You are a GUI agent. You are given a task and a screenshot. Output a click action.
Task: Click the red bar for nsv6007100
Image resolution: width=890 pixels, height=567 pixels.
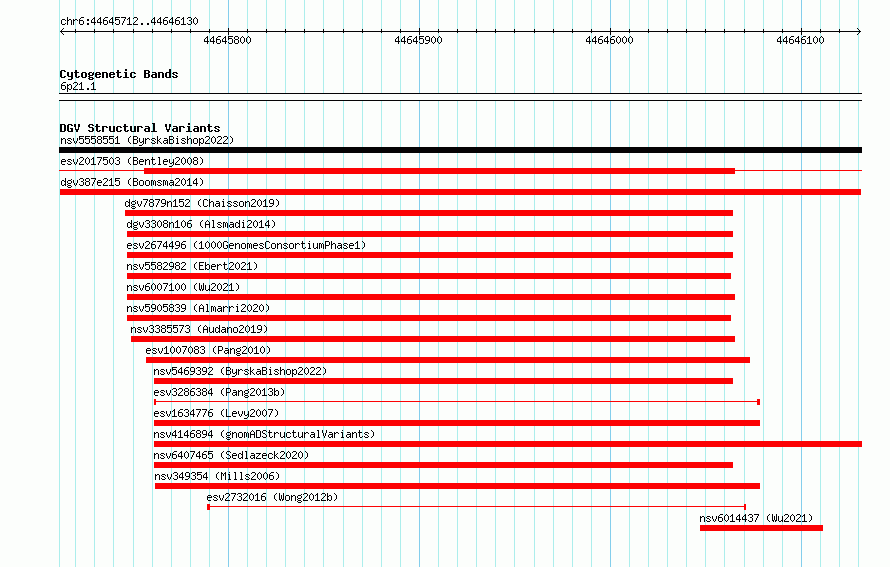tap(431, 297)
